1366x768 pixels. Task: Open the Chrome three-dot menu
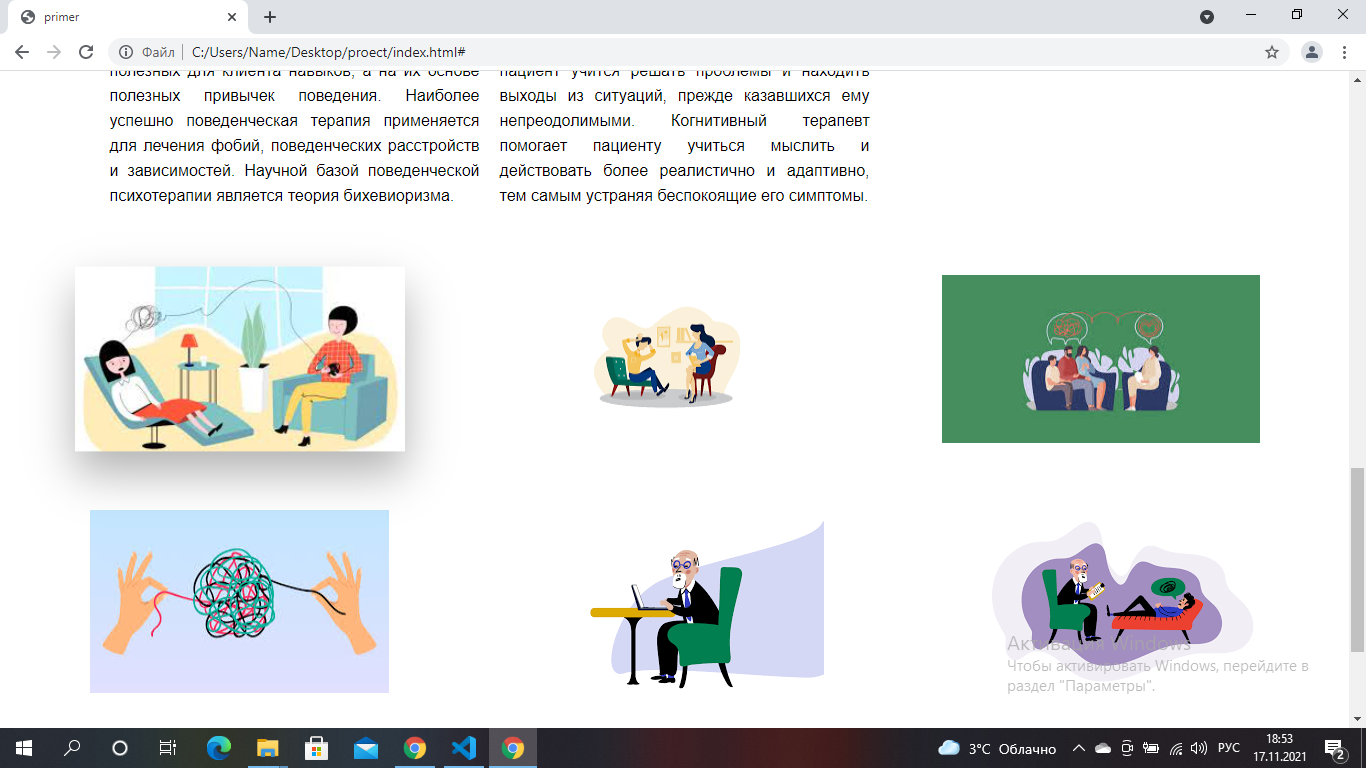[x=1344, y=52]
